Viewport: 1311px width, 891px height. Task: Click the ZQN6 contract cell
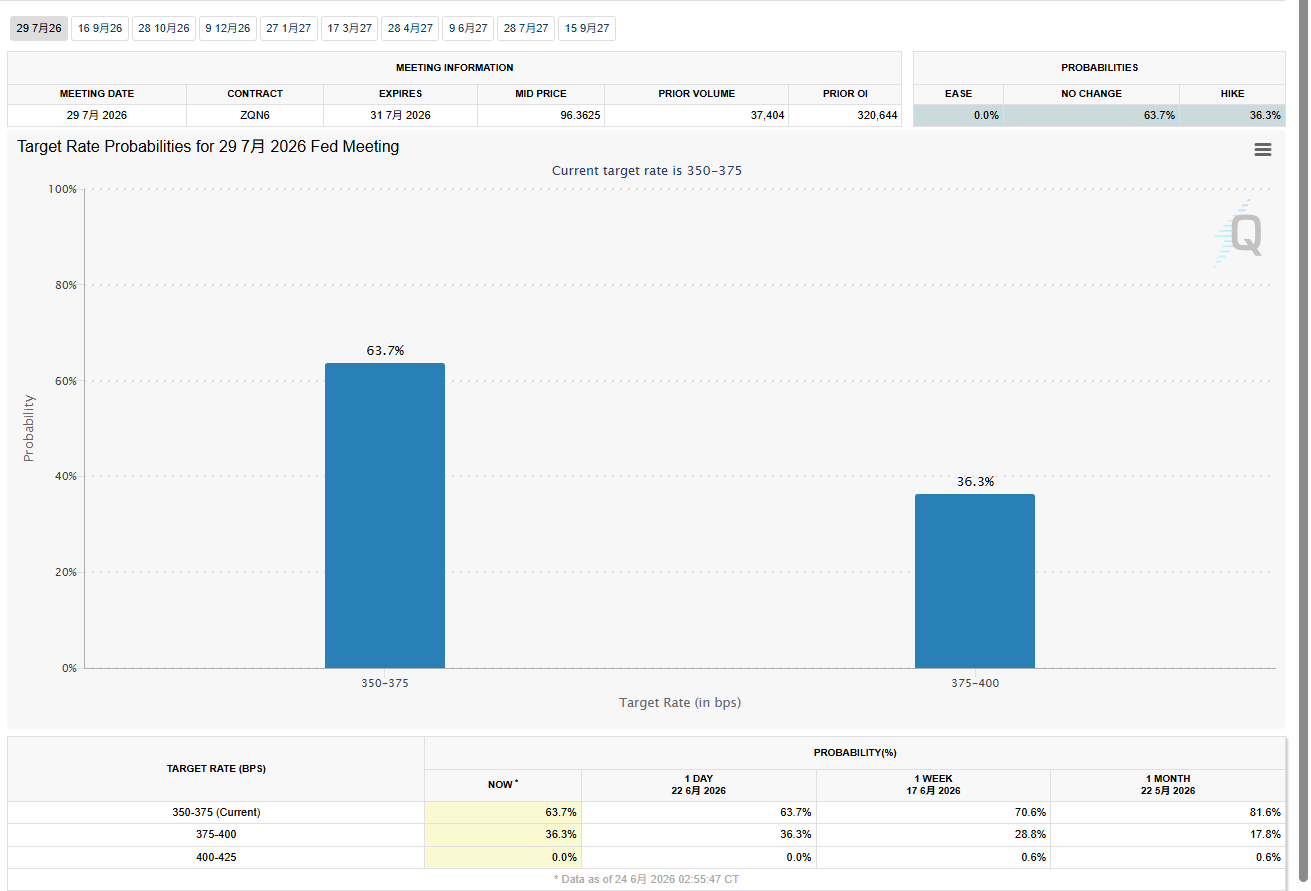255,115
